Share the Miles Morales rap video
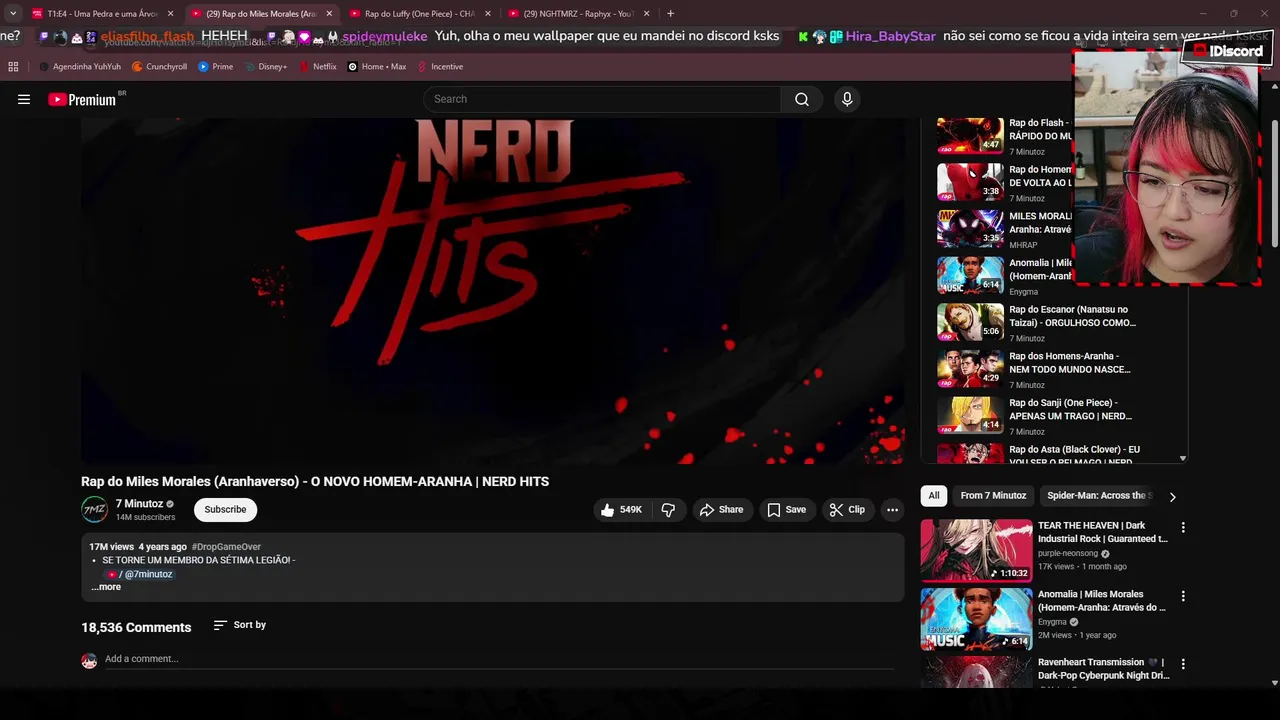Viewport: 1280px width, 720px height. 721,510
